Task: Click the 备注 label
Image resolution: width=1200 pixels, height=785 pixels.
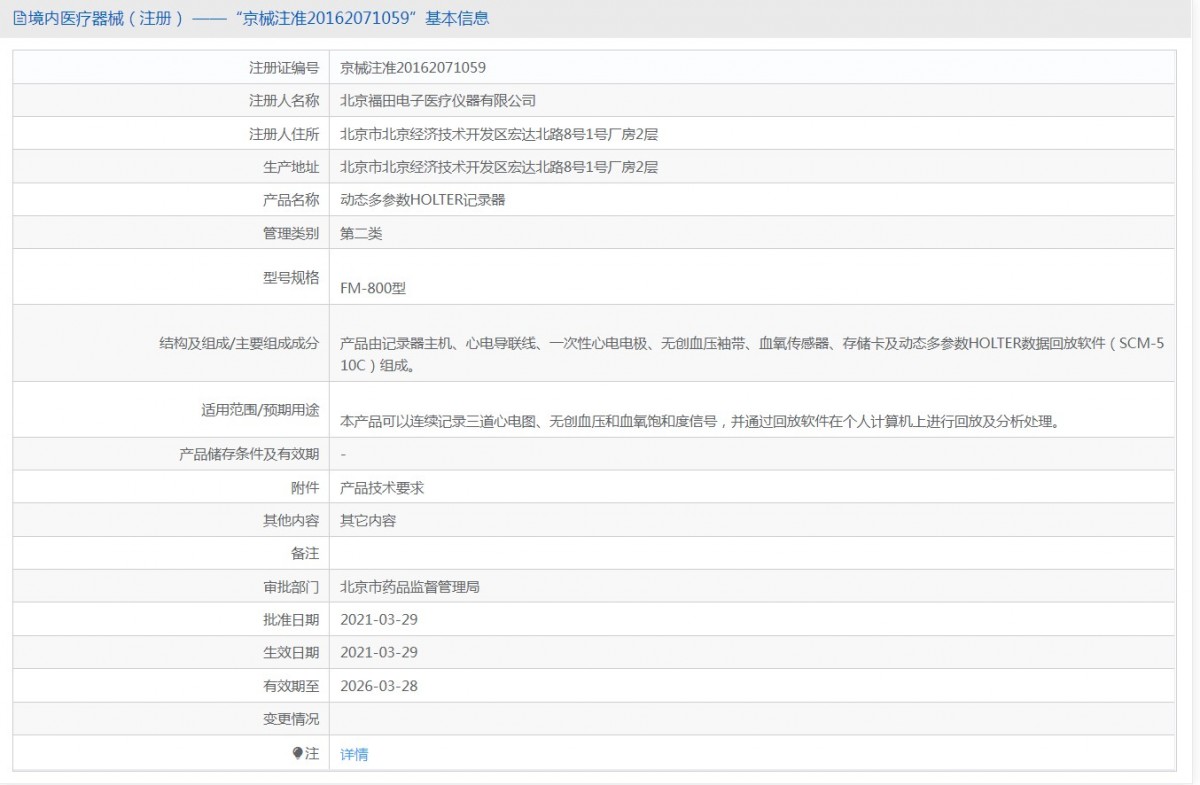Action: pos(305,553)
